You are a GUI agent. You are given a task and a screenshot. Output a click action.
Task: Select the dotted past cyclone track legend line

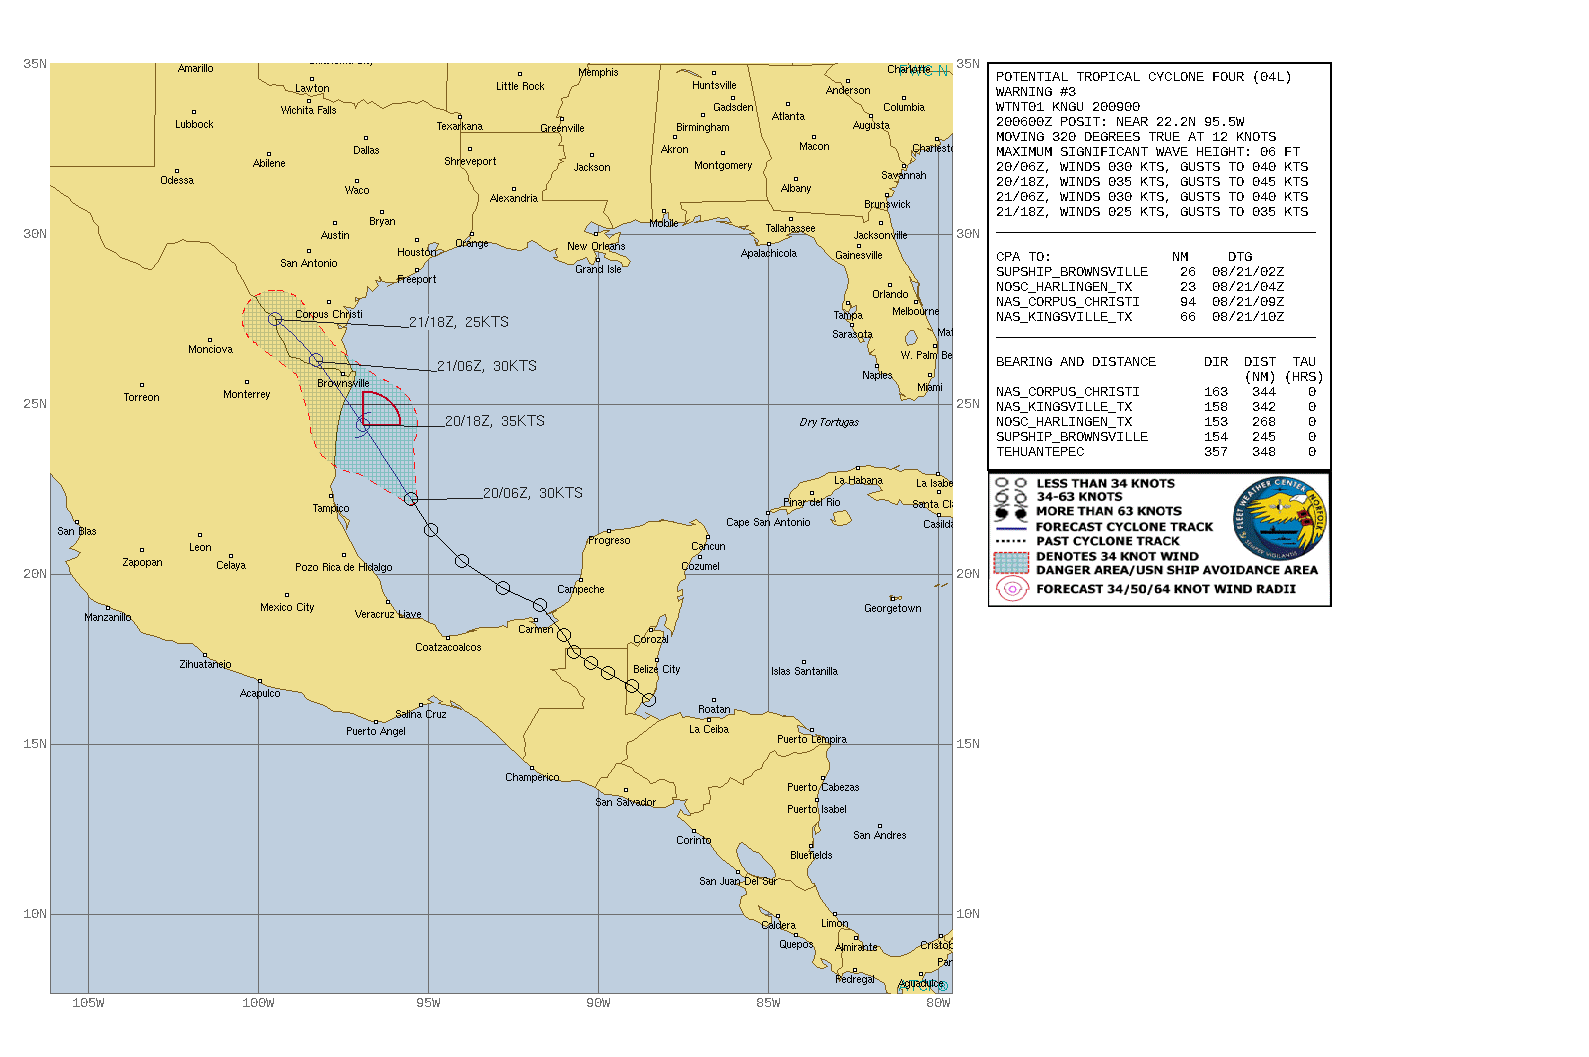(1011, 541)
